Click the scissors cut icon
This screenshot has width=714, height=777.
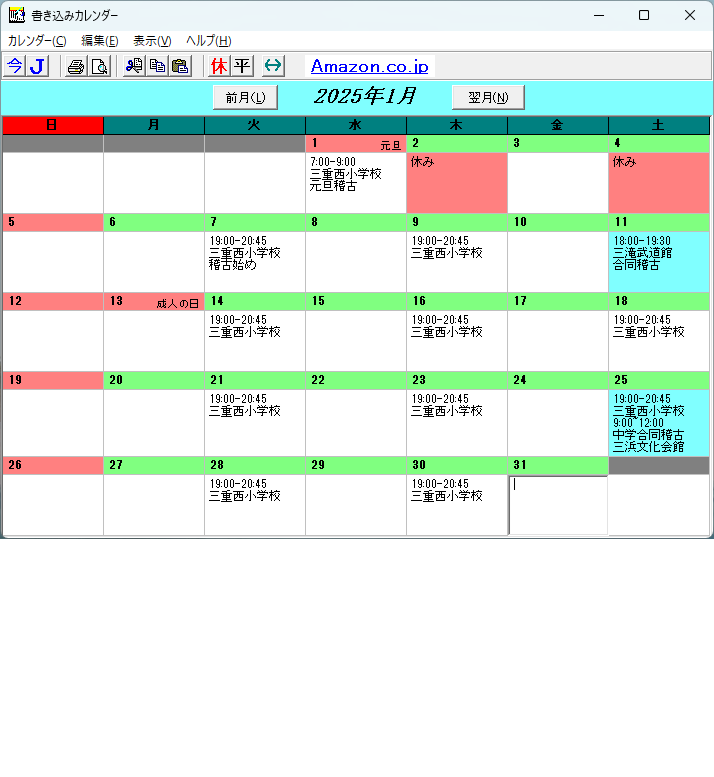coord(134,66)
